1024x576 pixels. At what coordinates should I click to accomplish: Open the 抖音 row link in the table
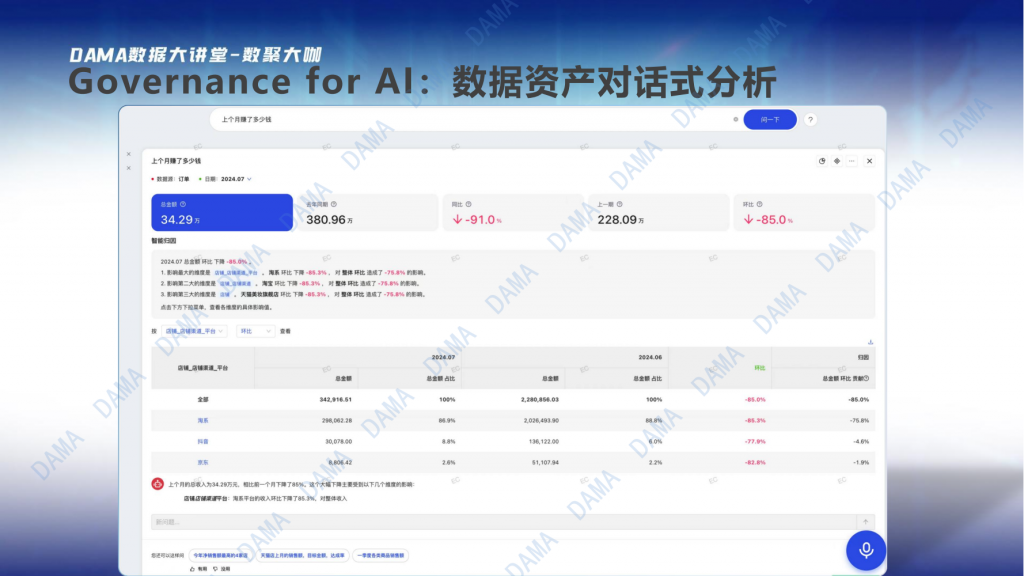click(203, 441)
